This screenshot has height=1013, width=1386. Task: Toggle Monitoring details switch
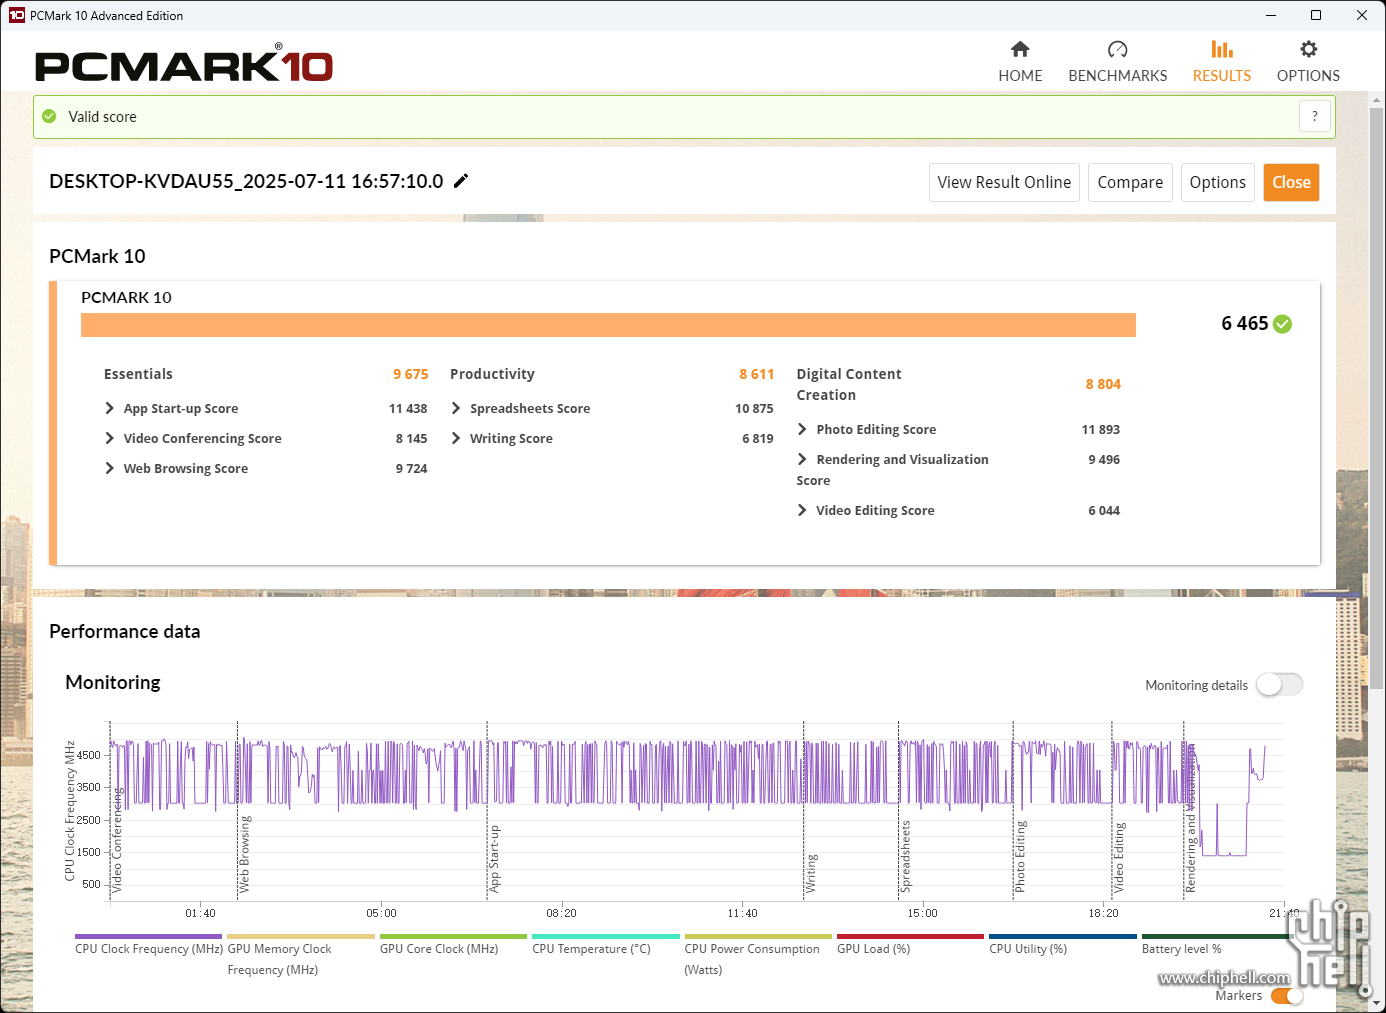(x=1280, y=685)
